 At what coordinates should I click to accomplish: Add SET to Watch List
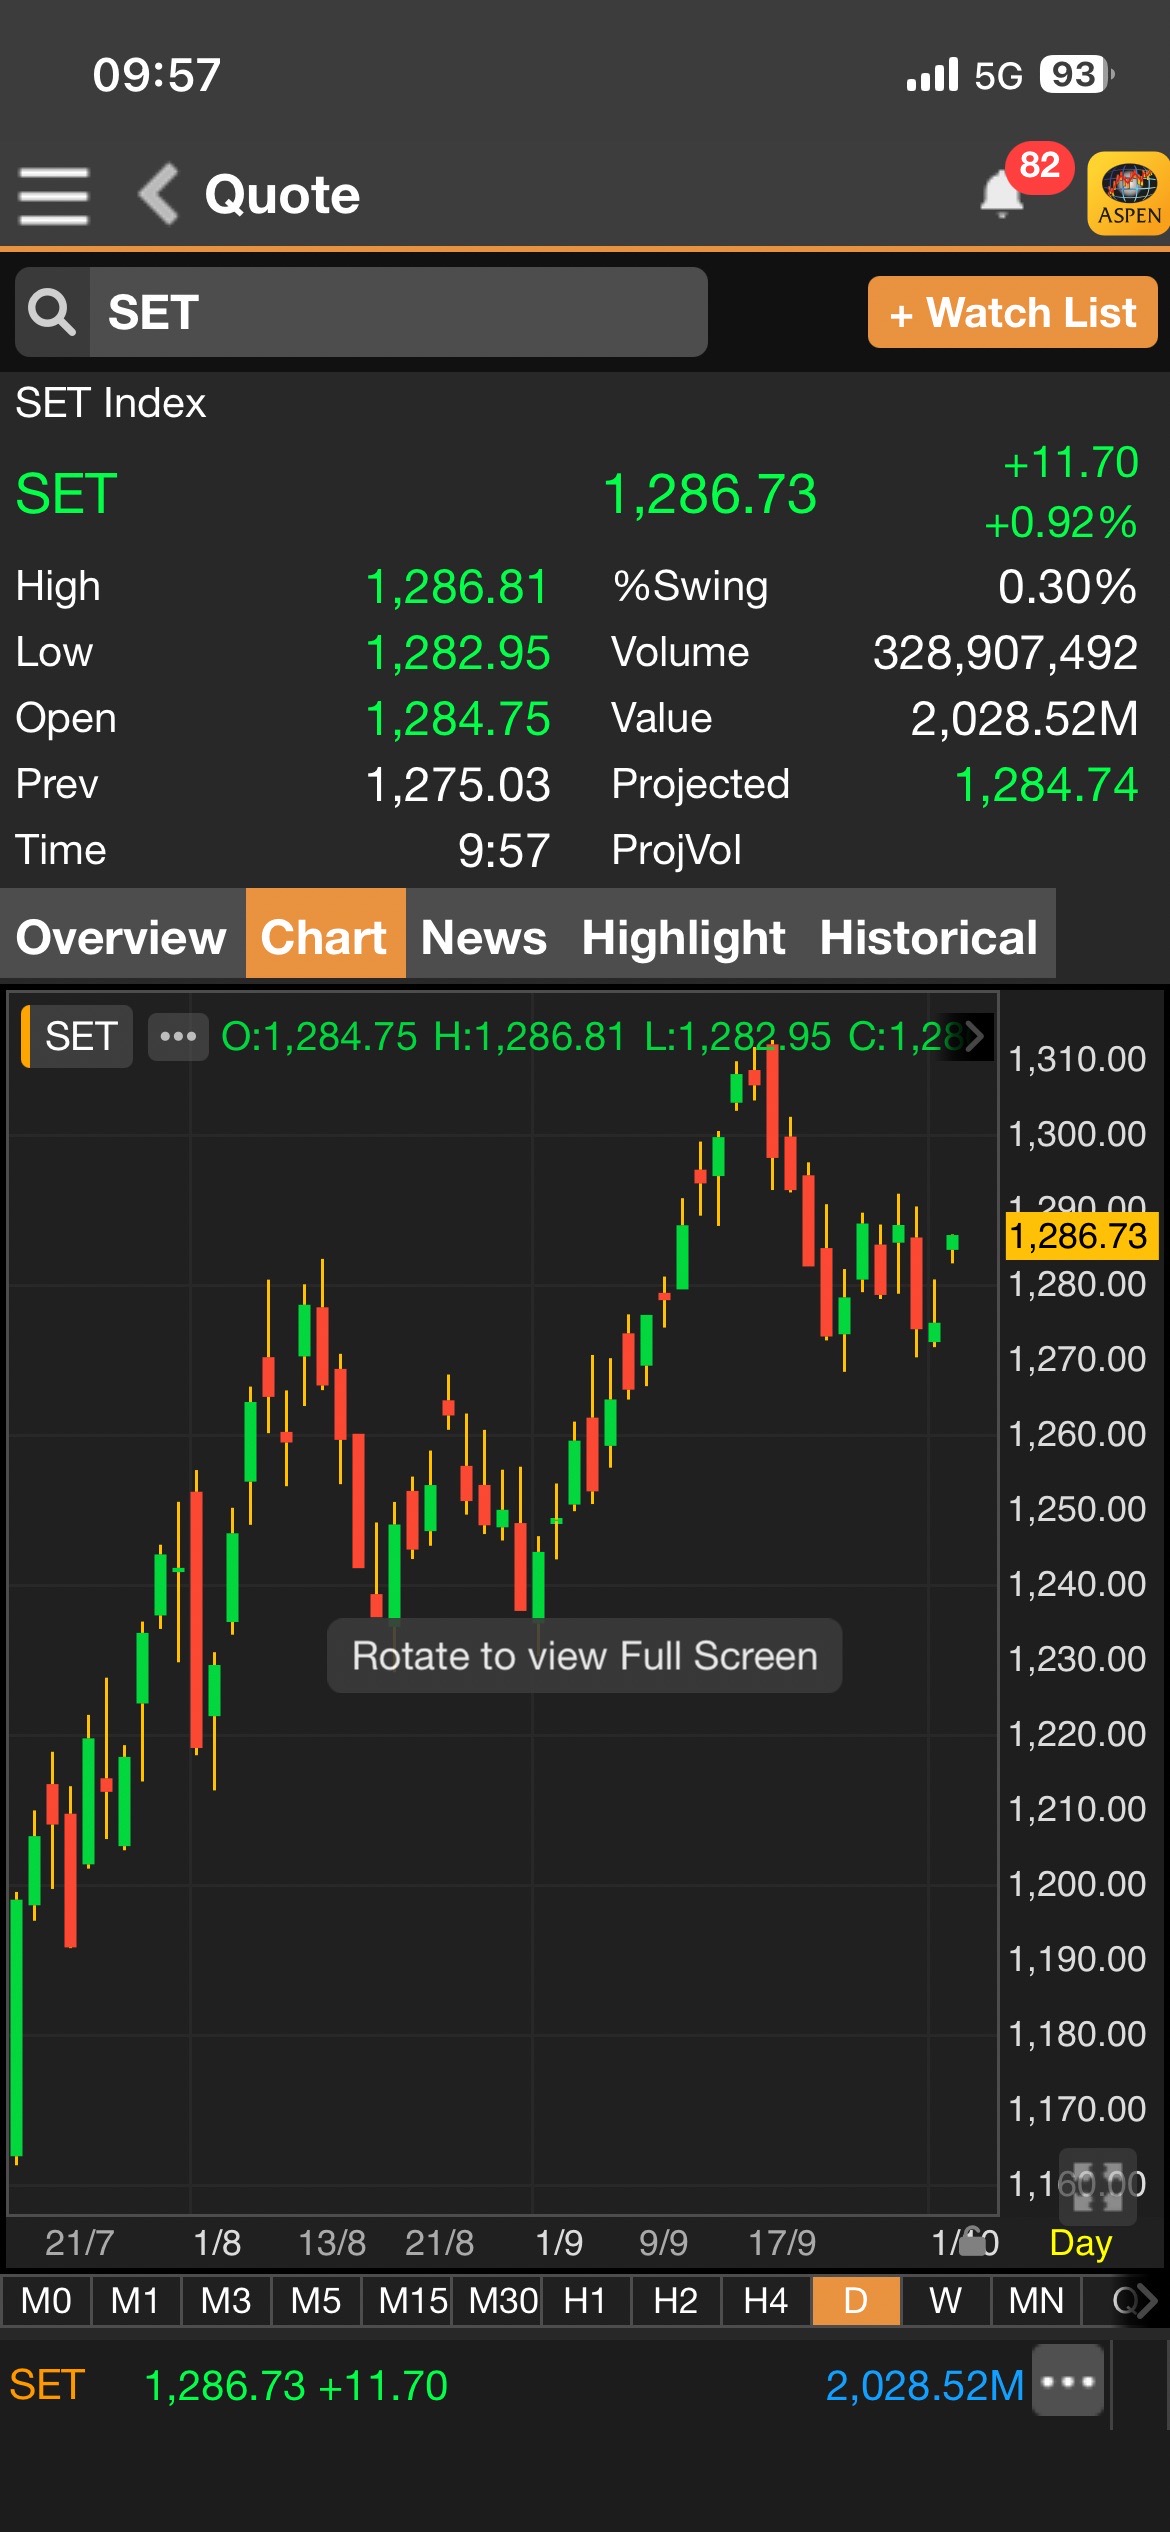pos(1012,312)
